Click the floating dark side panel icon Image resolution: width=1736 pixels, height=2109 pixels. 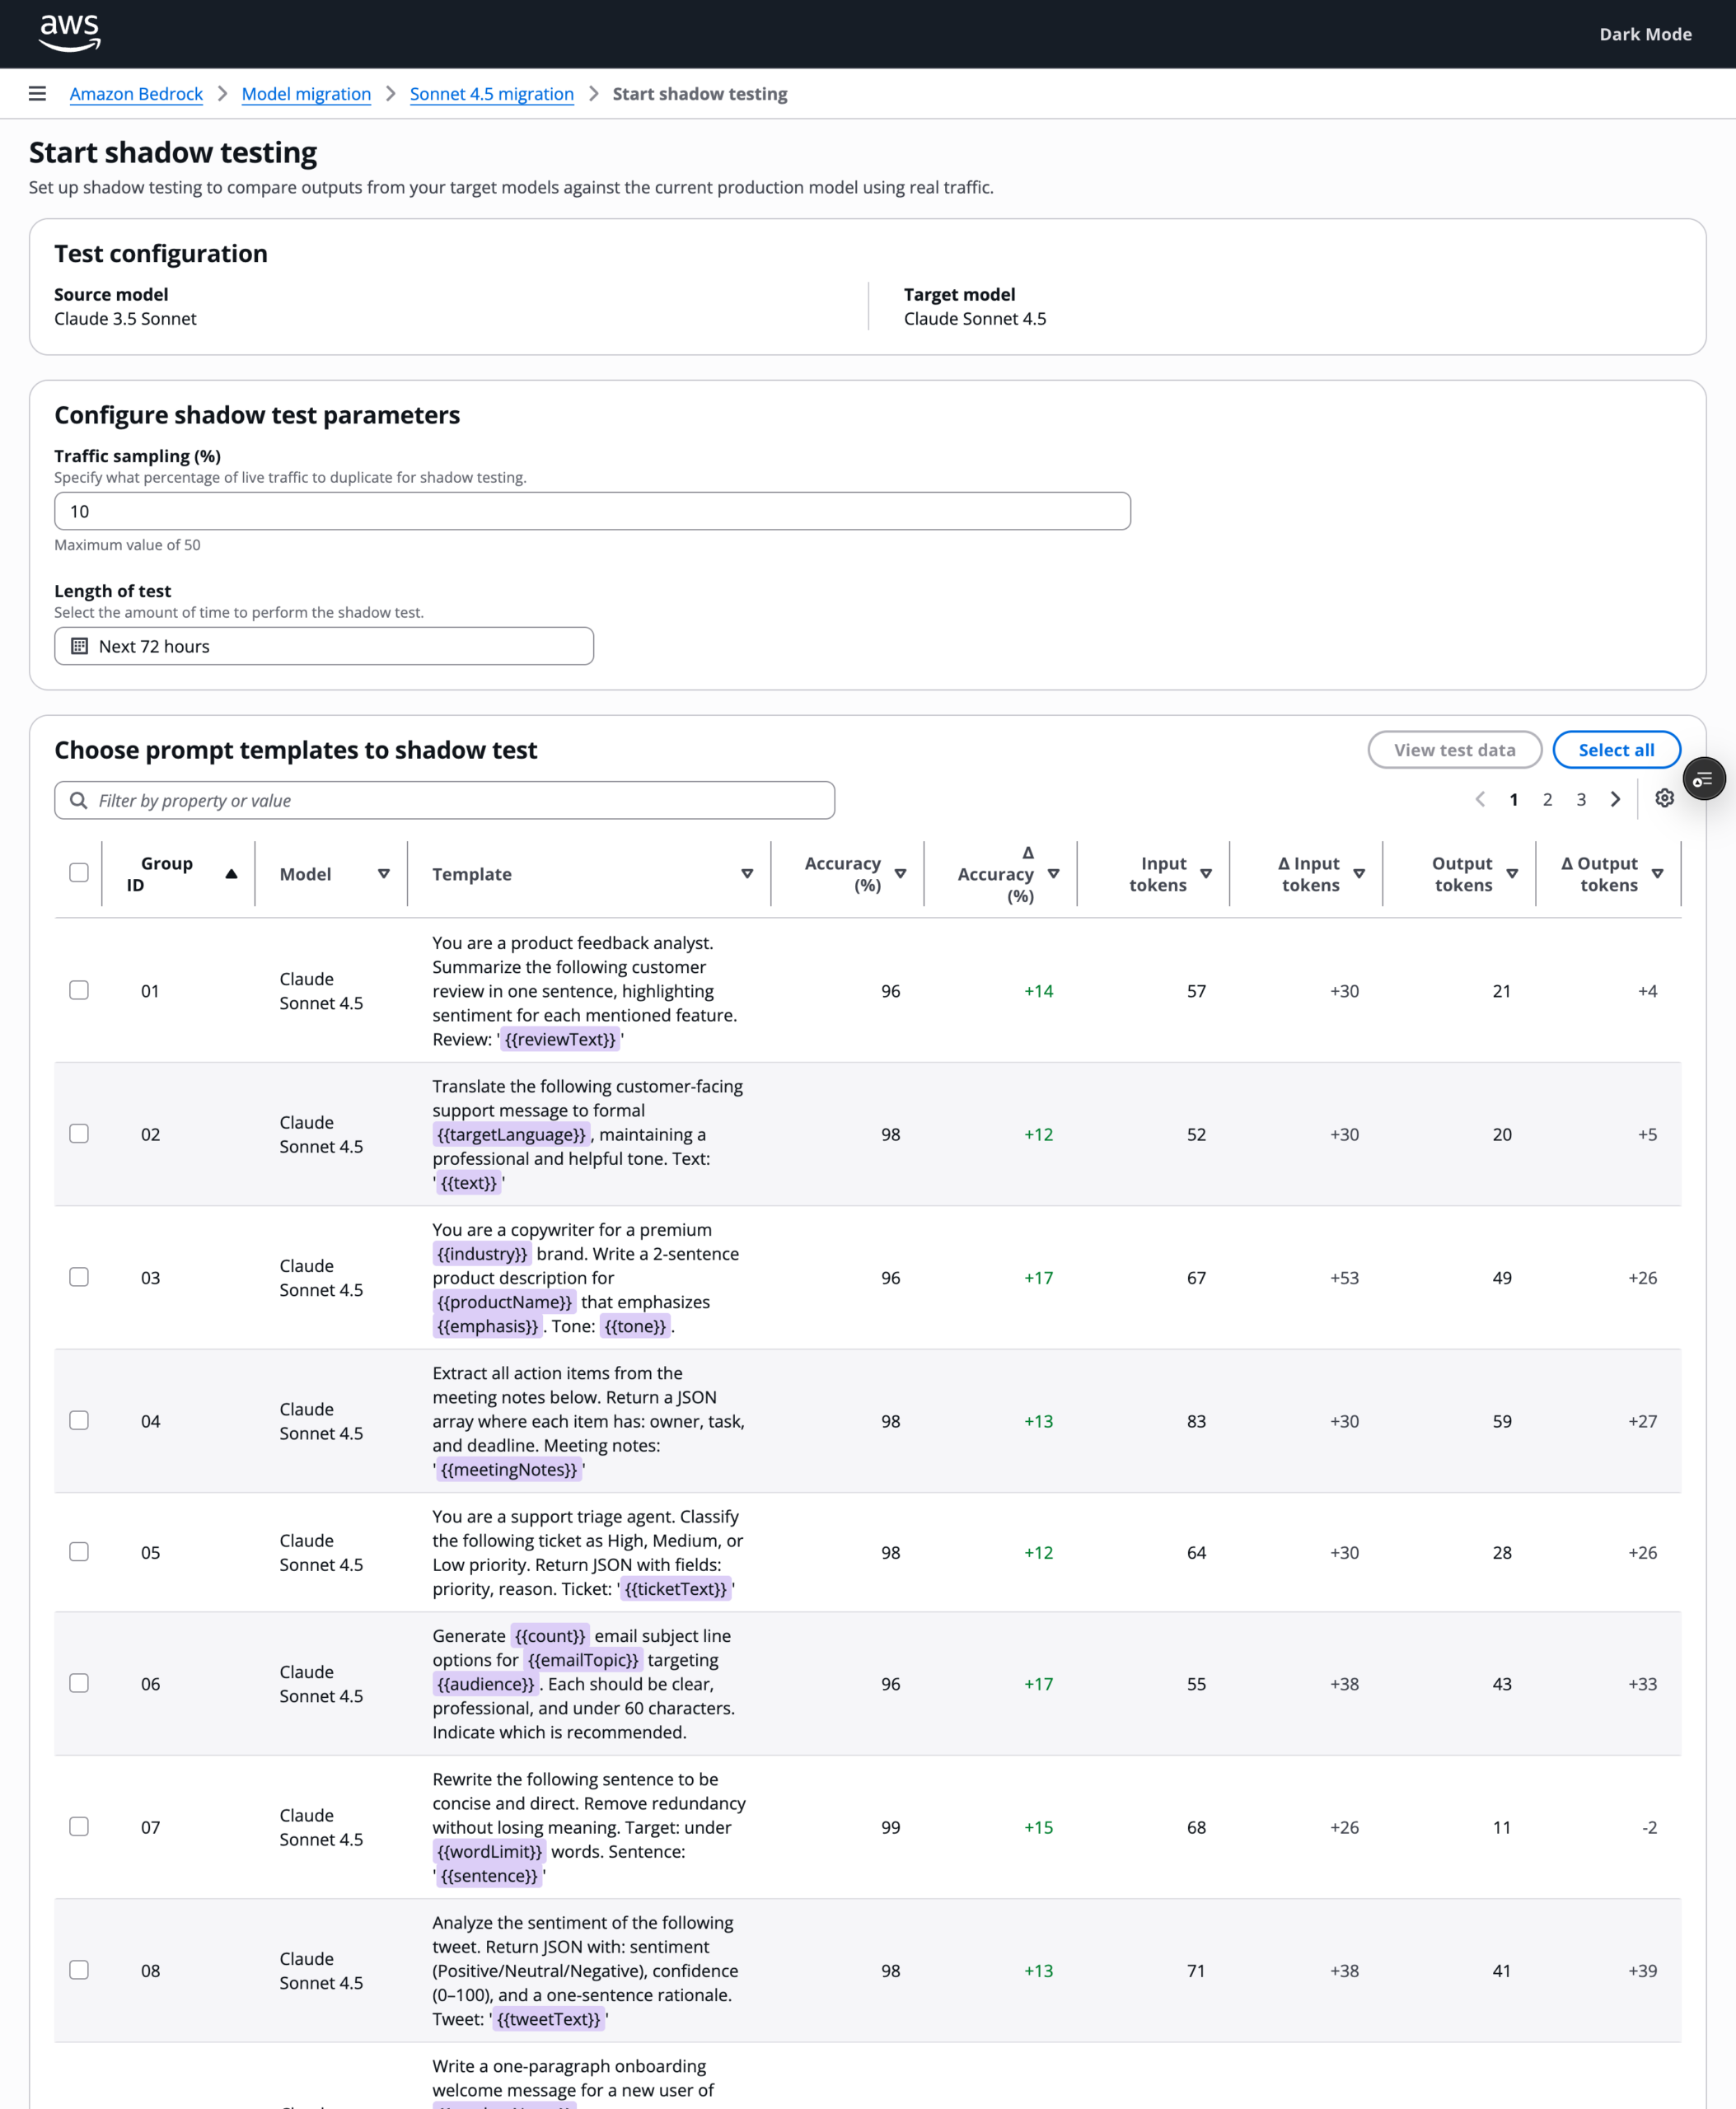pos(1704,779)
